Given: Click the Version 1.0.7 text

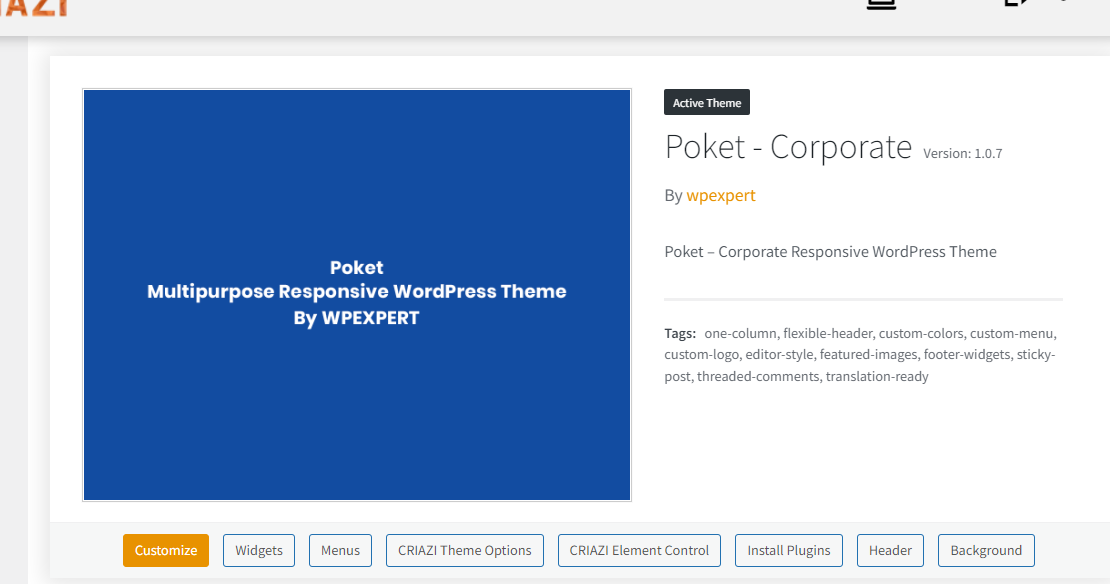Looking at the screenshot, I should click(x=962, y=154).
